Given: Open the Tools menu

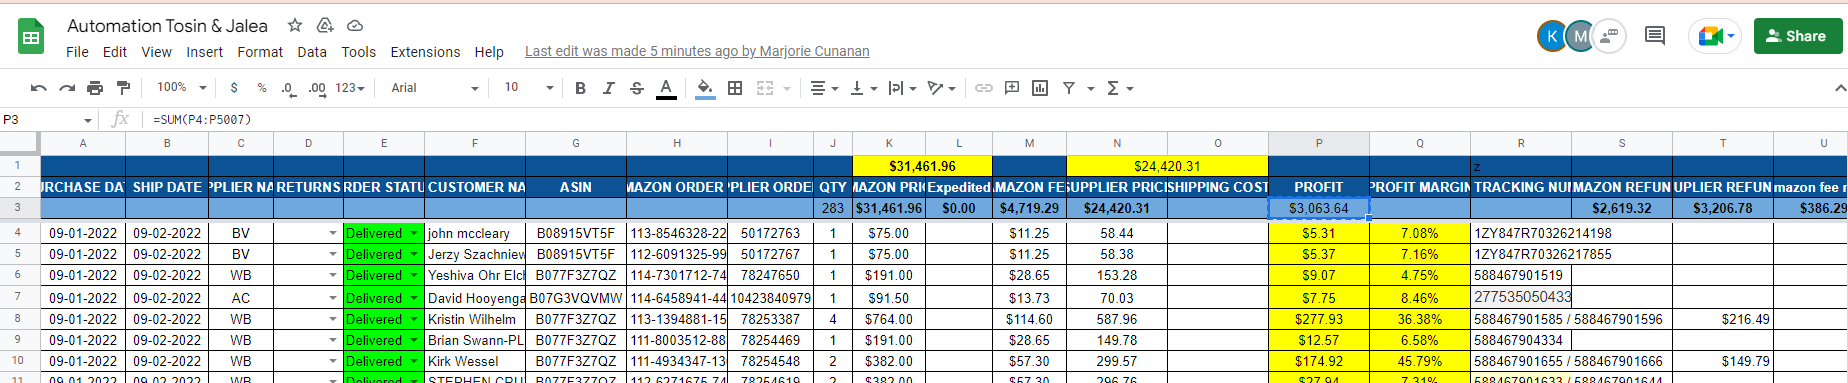Looking at the screenshot, I should [x=359, y=52].
